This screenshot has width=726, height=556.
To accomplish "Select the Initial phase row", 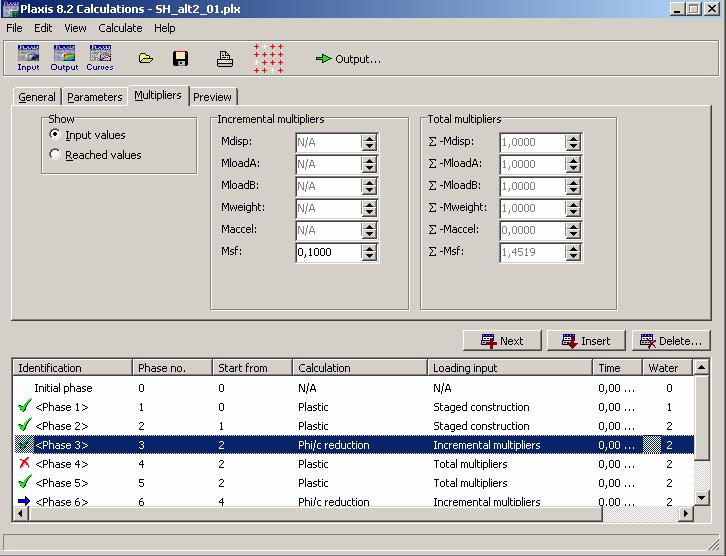I will pyautogui.click(x=353, y=387).
